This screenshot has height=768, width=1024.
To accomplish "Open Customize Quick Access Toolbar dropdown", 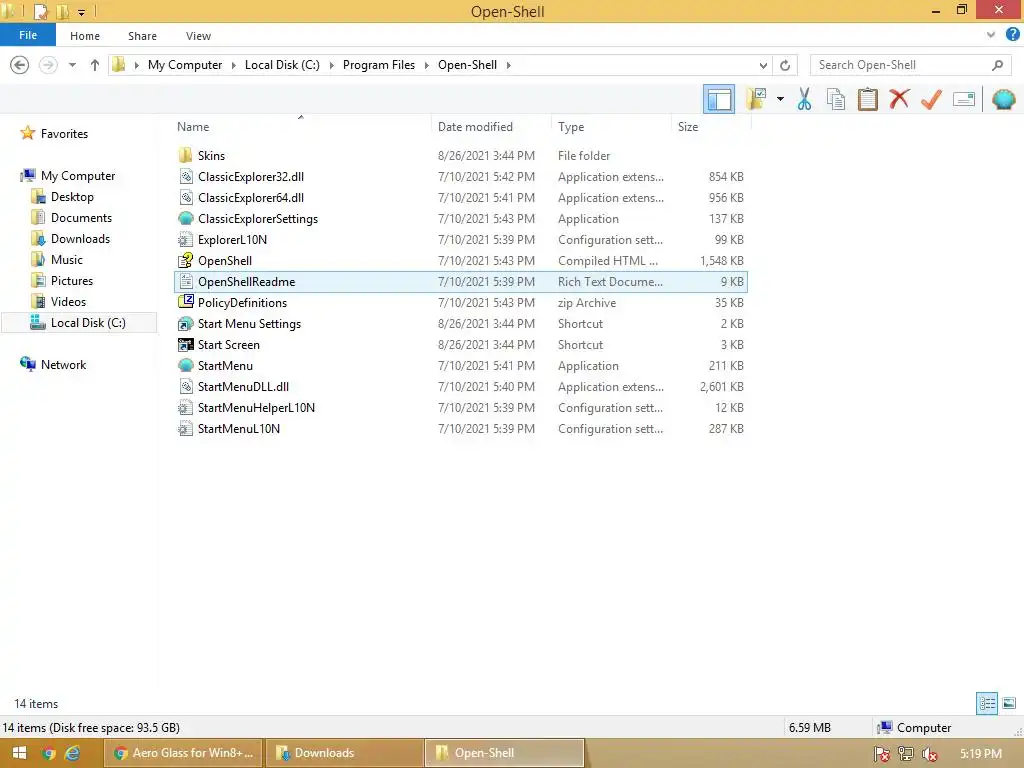I will coord(82,12).
